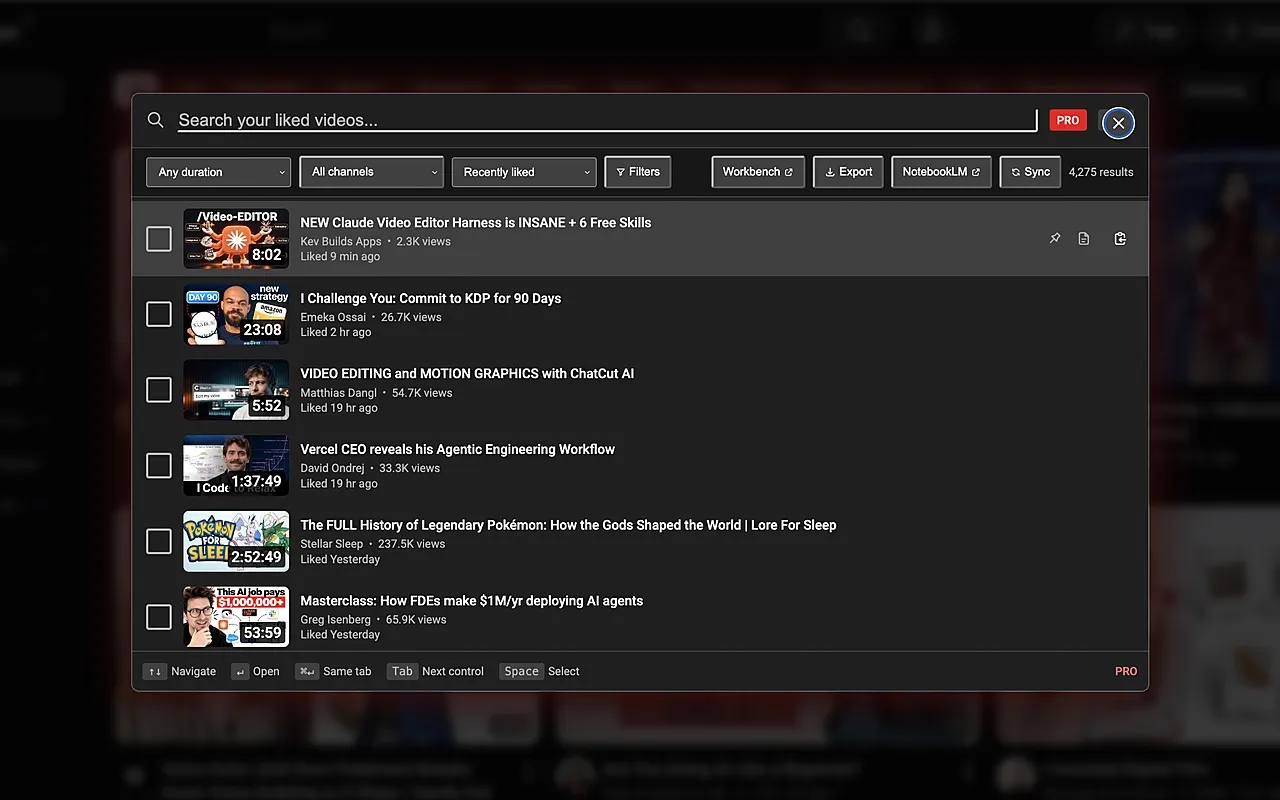Open the 8:02 Video-EDITOR thumbnail
The width and height of the screenshot is (1280, 800).
point(236,239)
